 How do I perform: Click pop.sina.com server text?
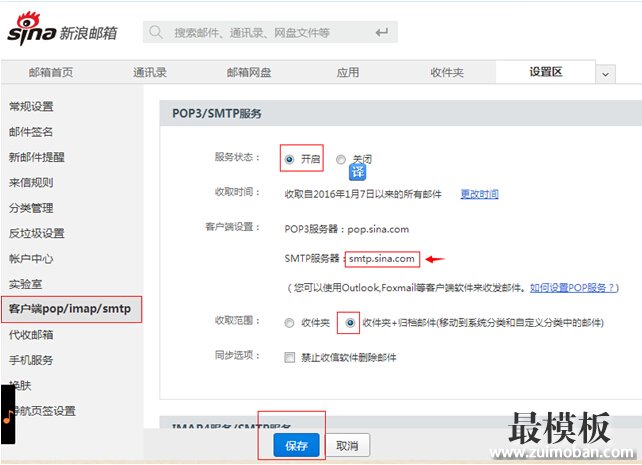pyautogui.click(x=378, y=229)
